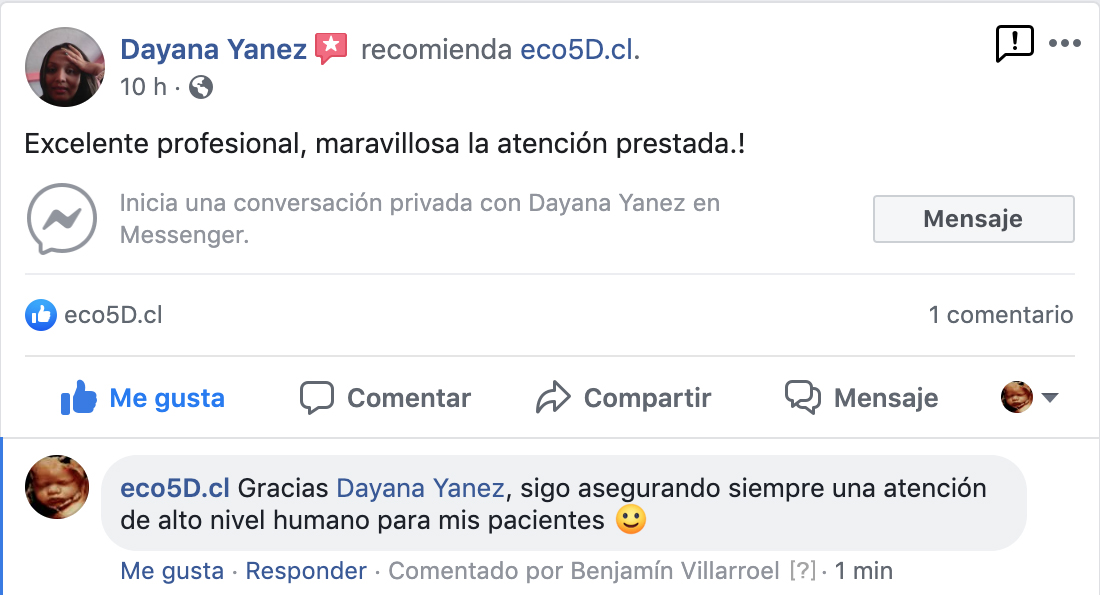Open Mensaje in the post action bar
This screenshot has height=595, width=1100.
861,397
